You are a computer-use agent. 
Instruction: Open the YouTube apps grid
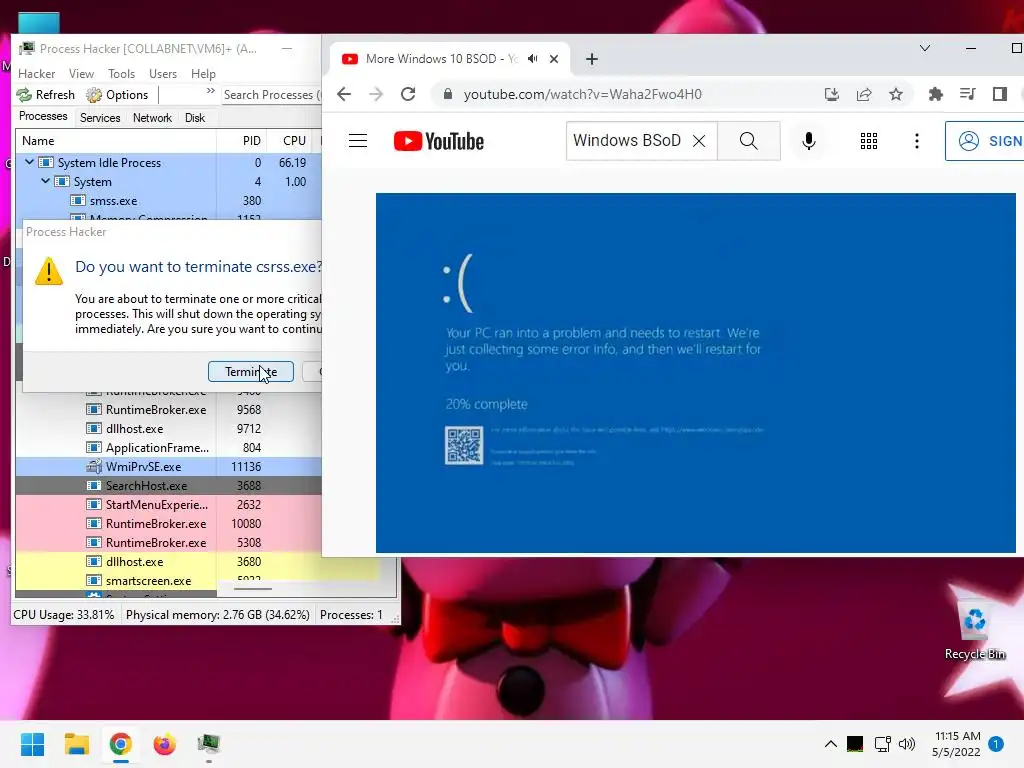point(869,140)
